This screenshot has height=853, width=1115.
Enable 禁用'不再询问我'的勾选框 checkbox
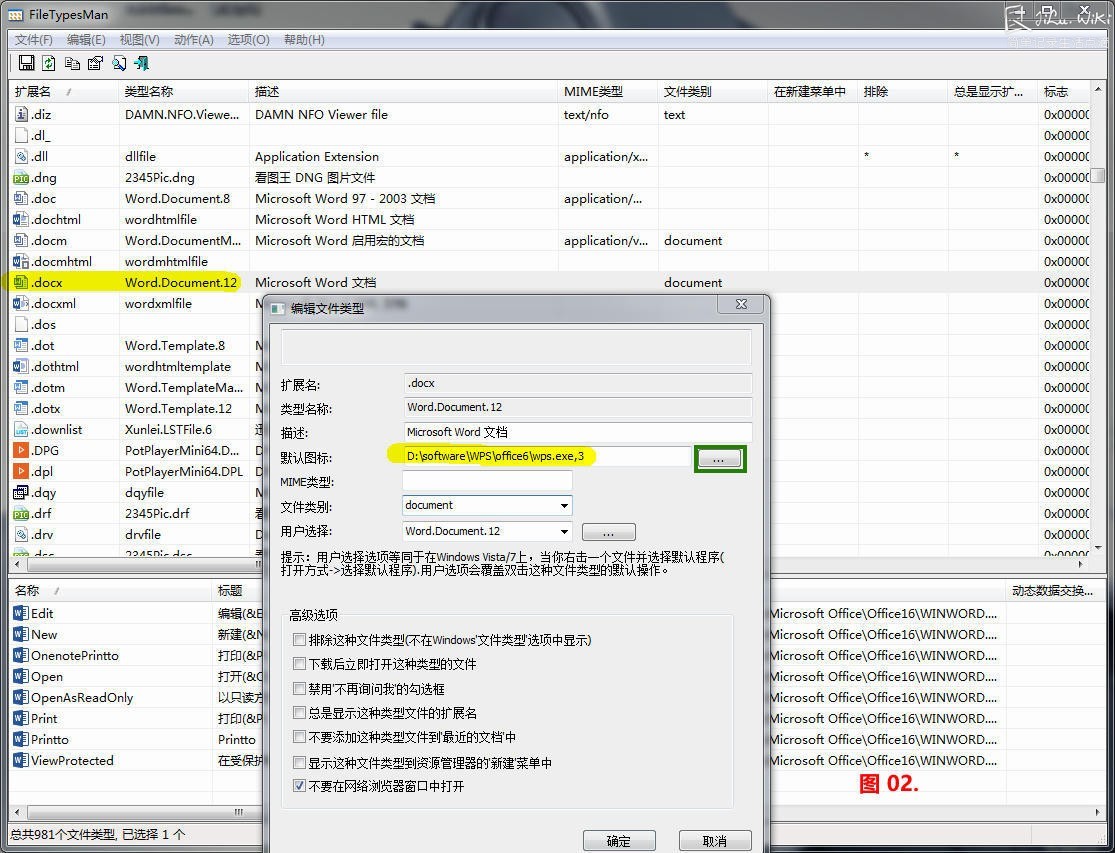click(299, 689)
